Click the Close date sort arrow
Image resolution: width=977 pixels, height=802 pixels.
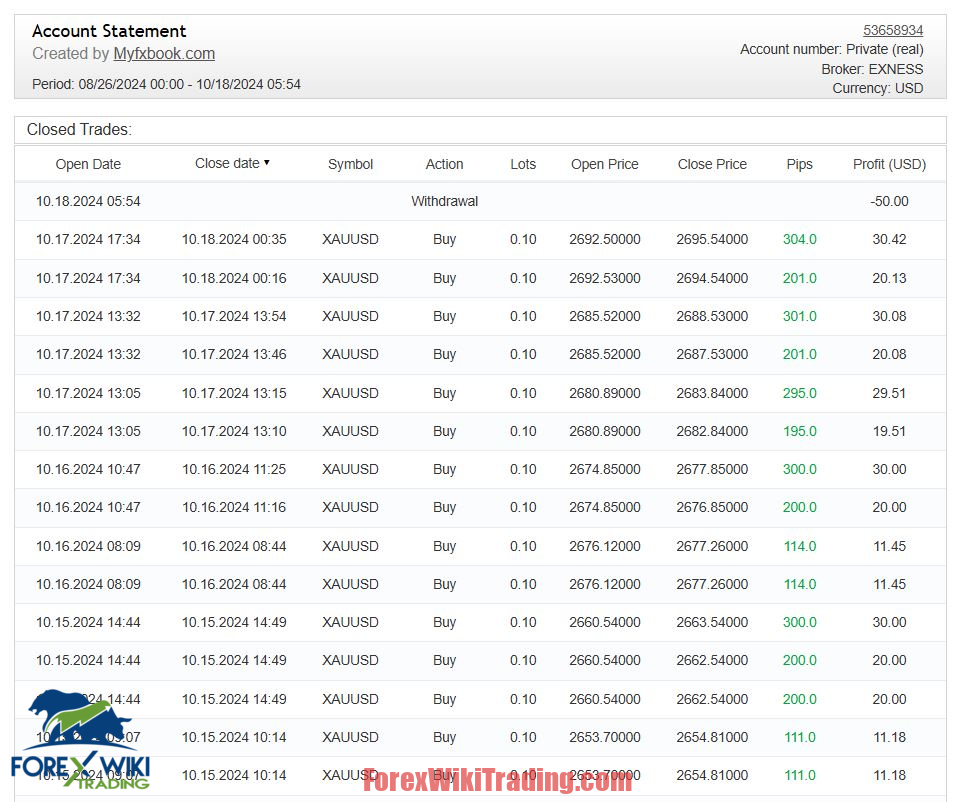(267, 163)
